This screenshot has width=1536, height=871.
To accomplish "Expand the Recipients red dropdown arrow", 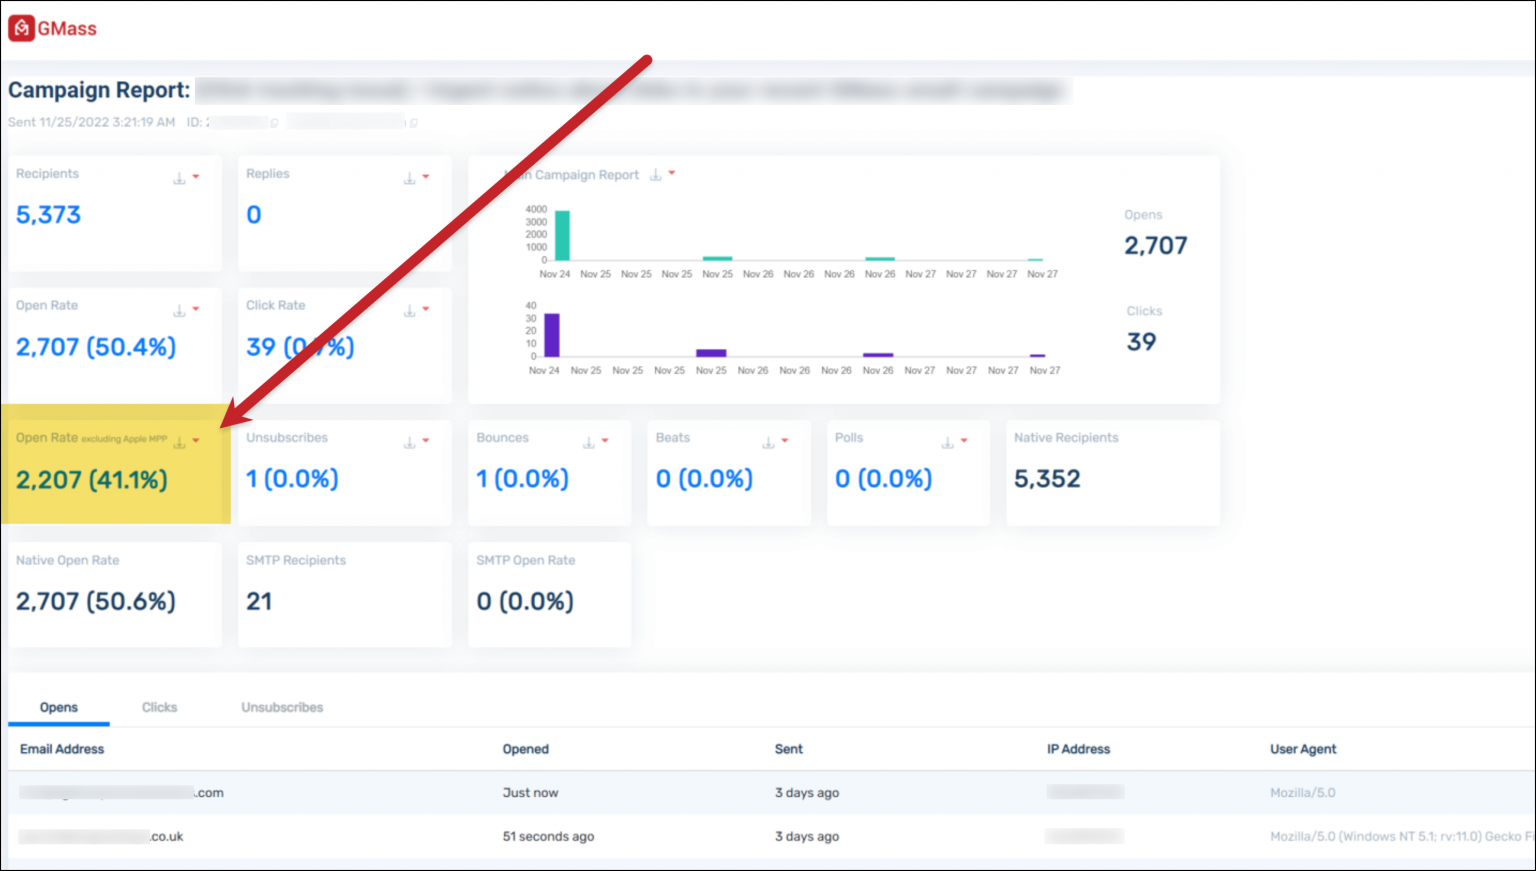I will pyautogui.click(x=196, y=177).
